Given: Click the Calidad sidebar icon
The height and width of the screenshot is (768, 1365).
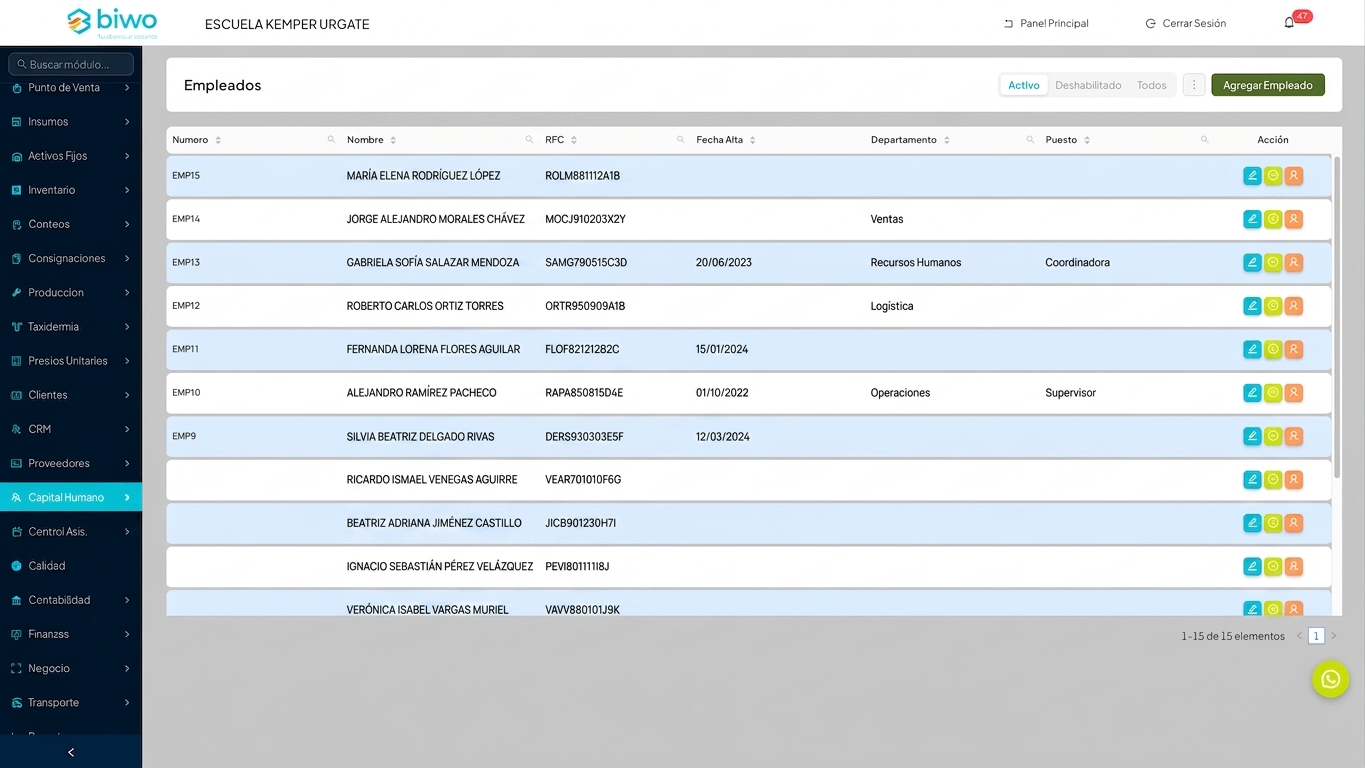Looking at the screenshot, I should (x=16, y=566).
